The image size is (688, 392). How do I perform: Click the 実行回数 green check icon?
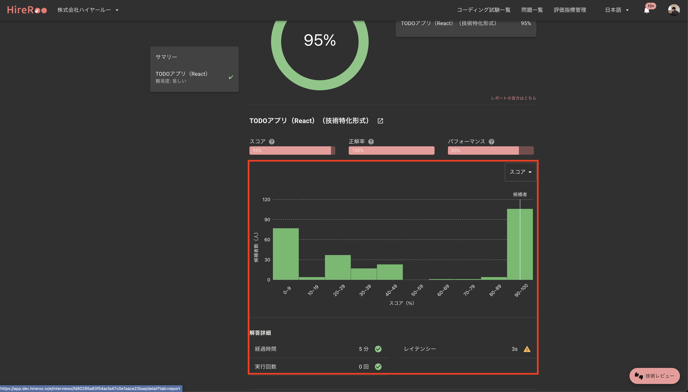(378, 367)
